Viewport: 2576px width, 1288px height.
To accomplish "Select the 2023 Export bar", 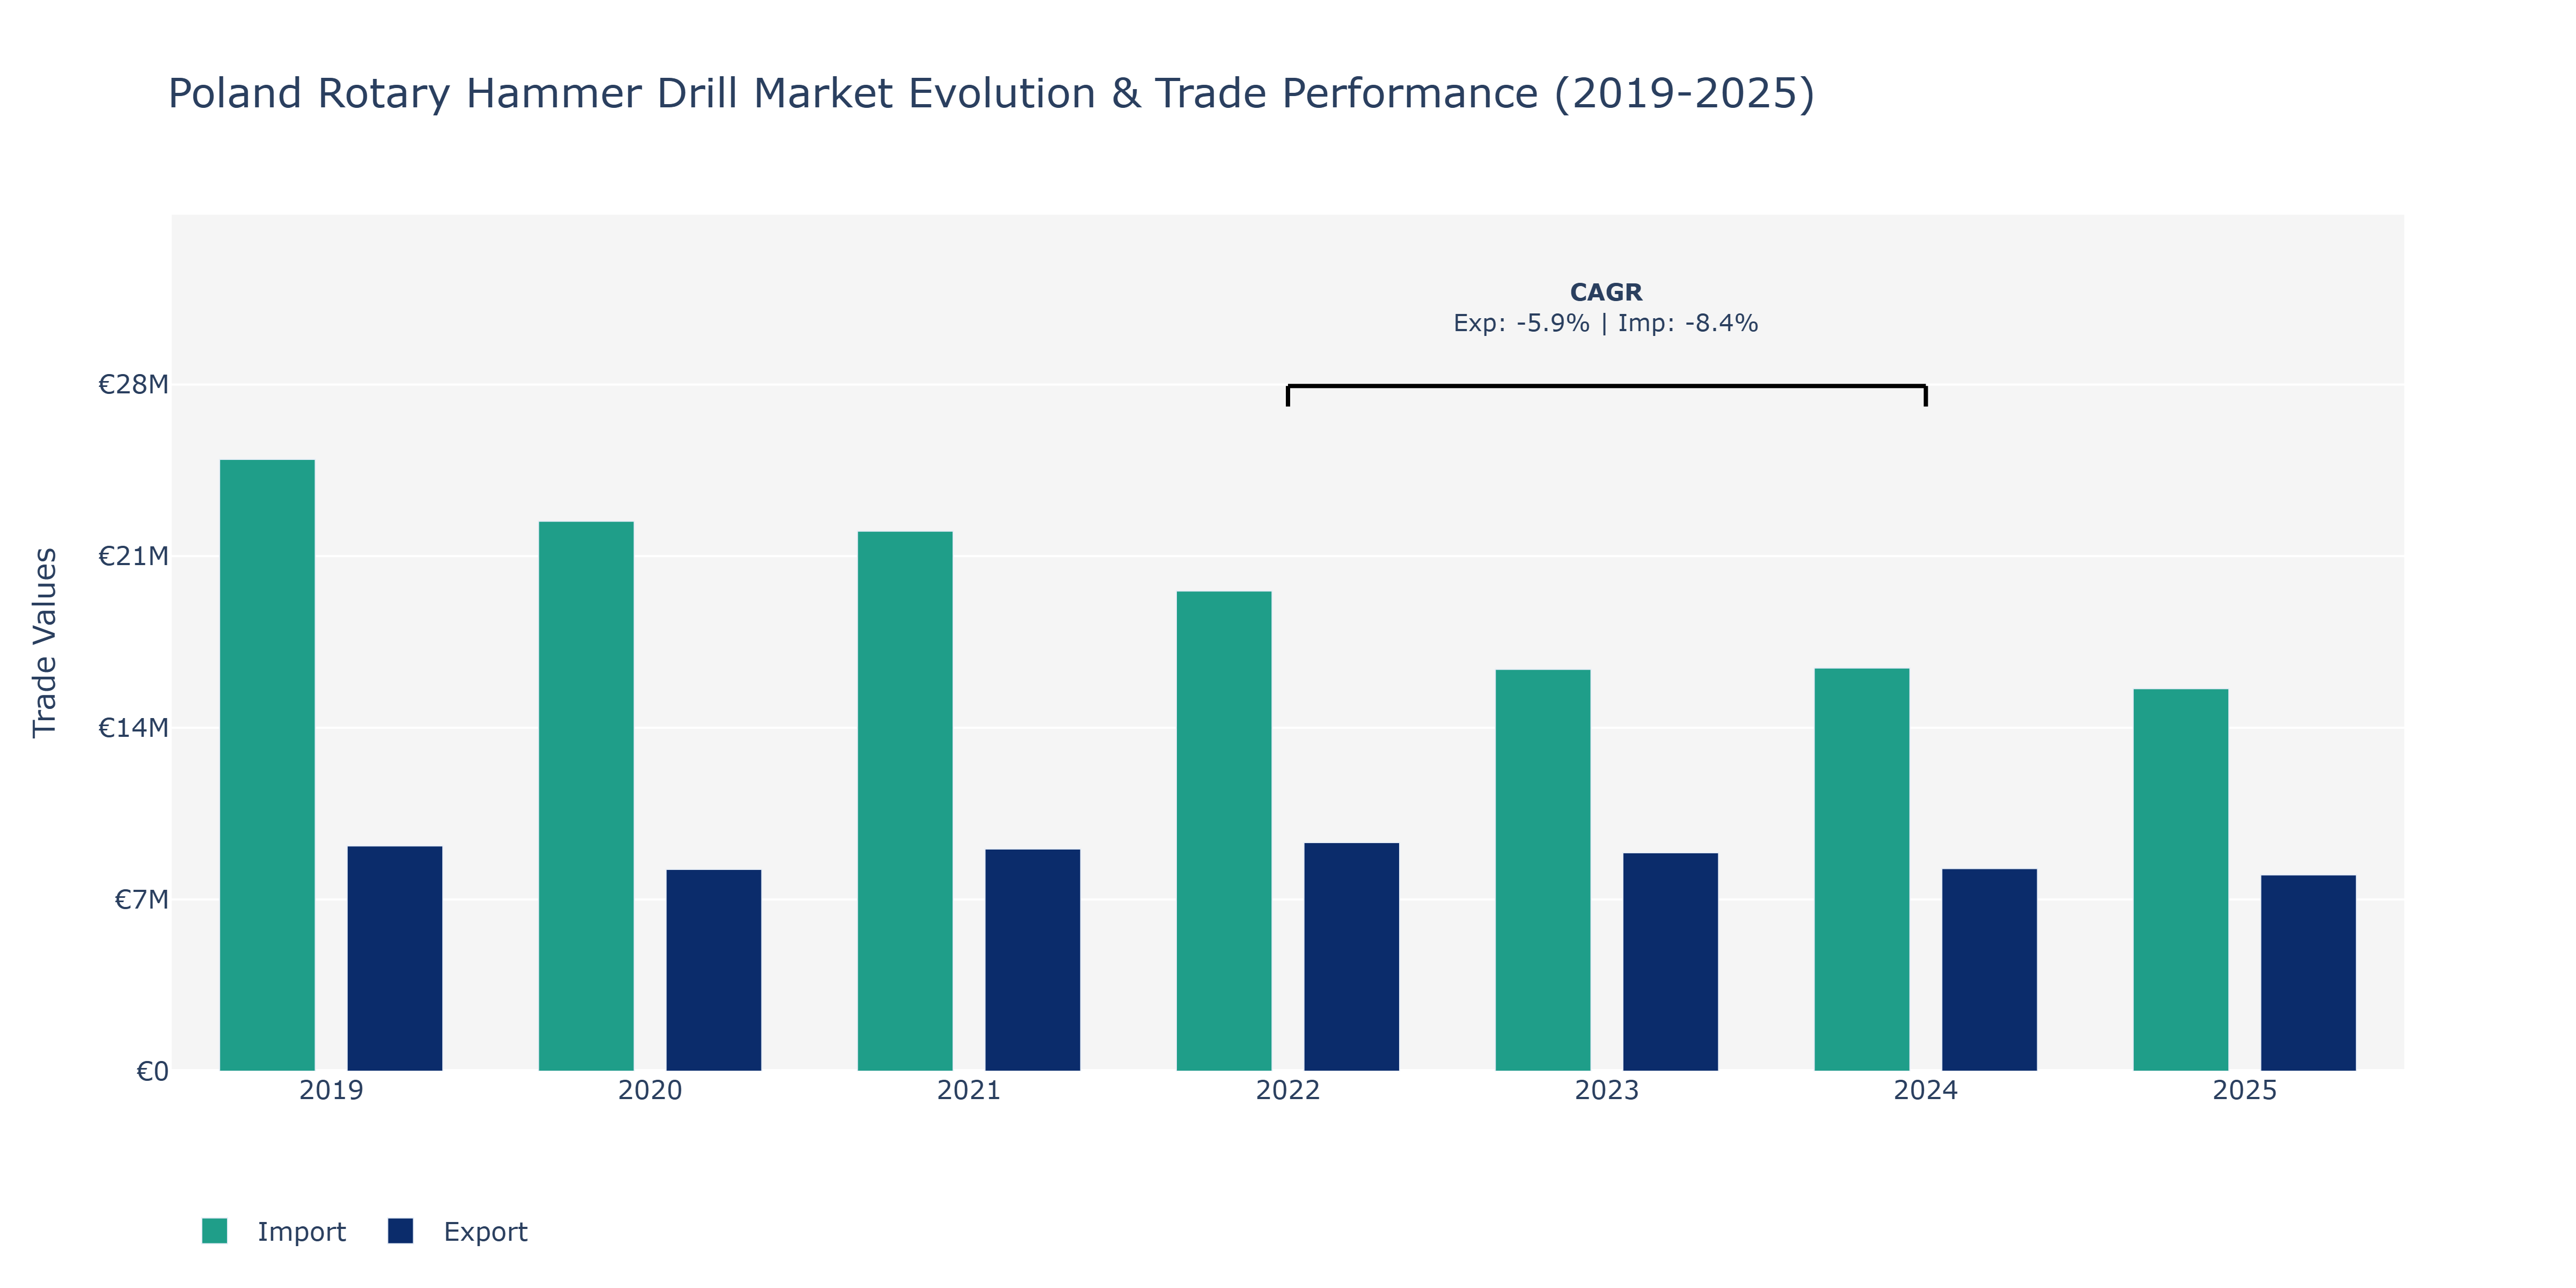I will click(x=1671, y=962).
